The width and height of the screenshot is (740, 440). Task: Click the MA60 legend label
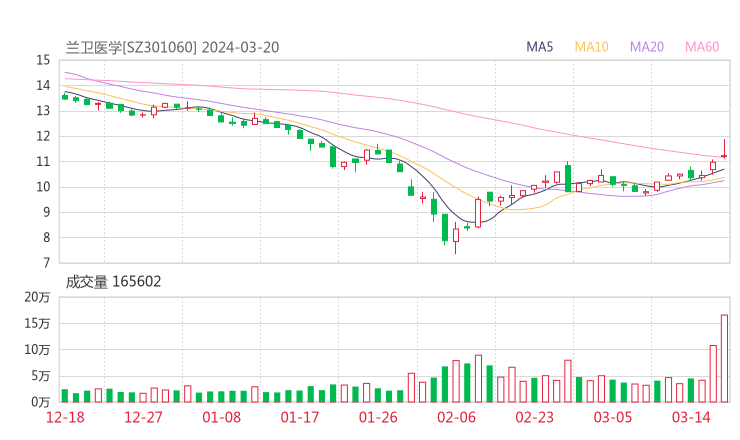point(702,47)
